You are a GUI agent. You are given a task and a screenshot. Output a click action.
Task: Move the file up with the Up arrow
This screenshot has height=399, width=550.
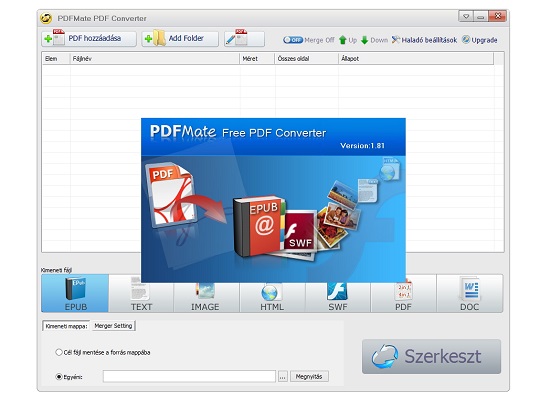click(348, 40)
